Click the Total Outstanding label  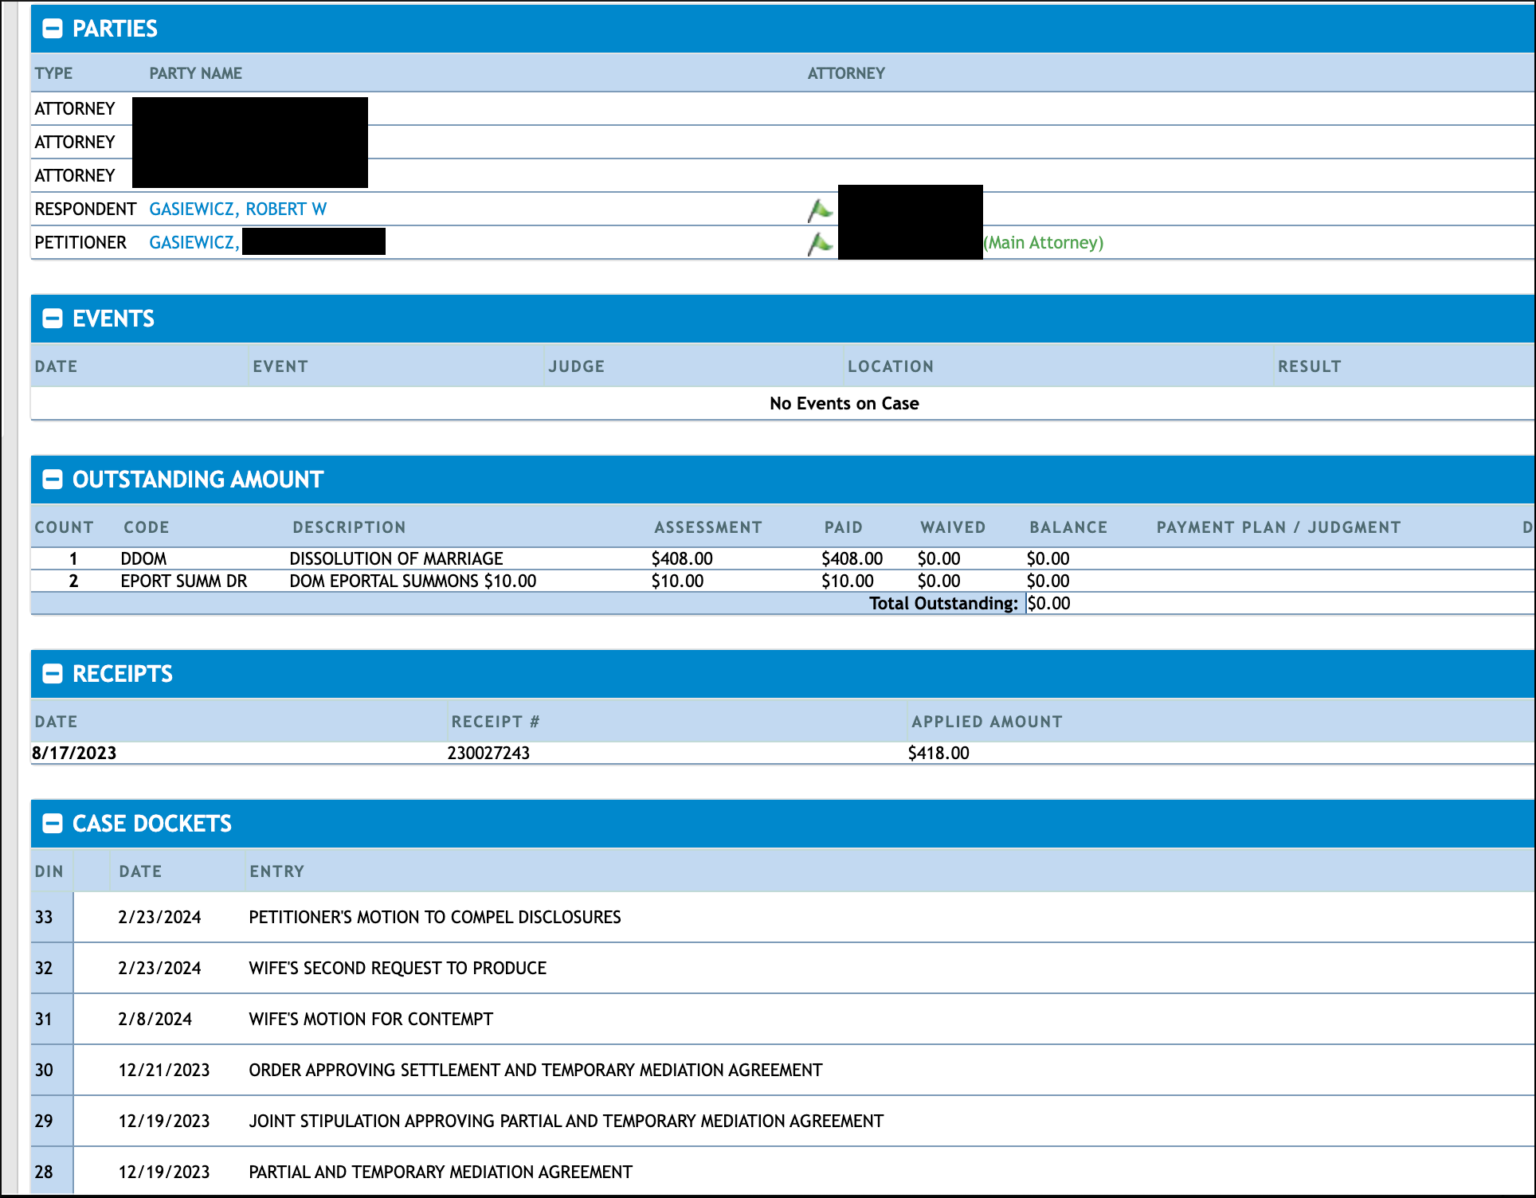pyautogui.click(x=943, y=603)
